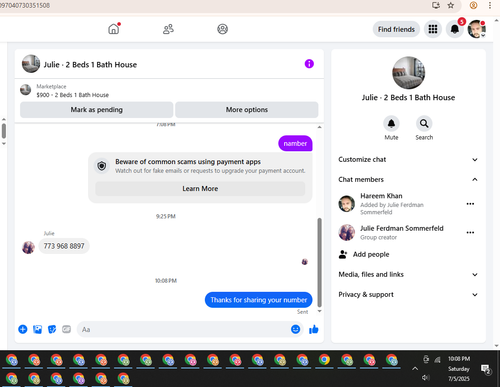This screenshot has width=500, height=387.
Task: Click the '773 968 8897' message
Action: pos(64,246)
